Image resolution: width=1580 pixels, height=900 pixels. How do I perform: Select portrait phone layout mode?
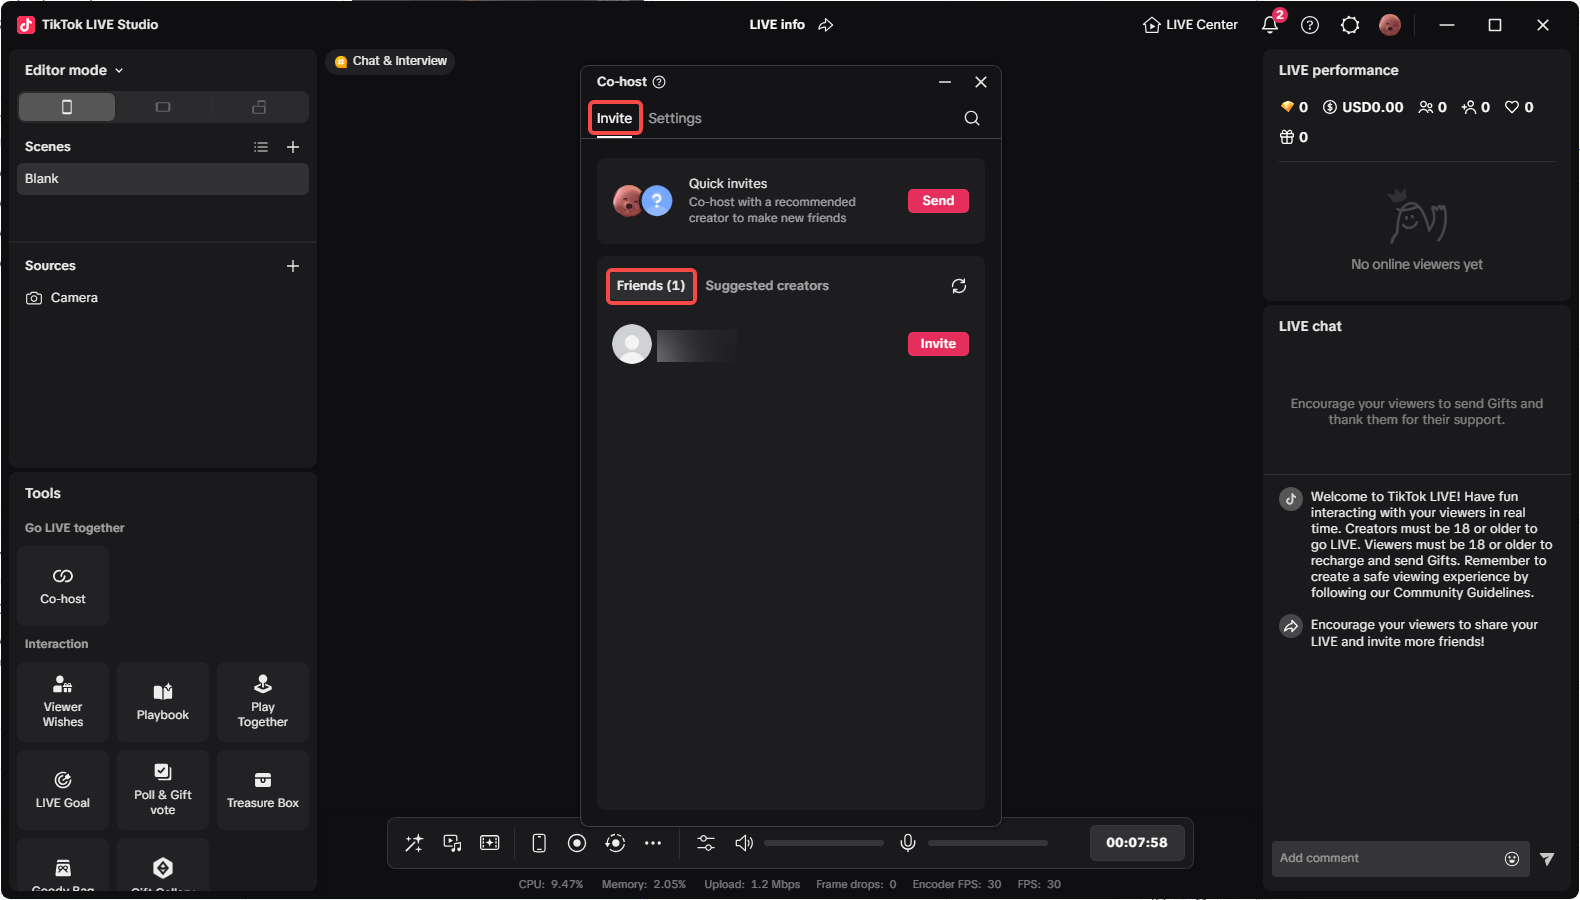67,107
